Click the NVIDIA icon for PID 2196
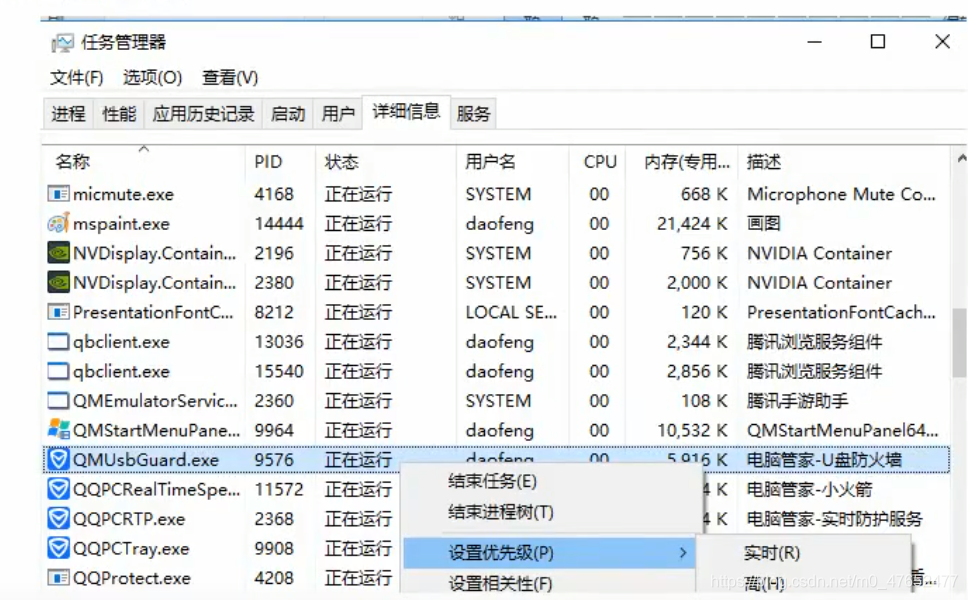The height and width of the screenshot is (600, 968). 58,253
